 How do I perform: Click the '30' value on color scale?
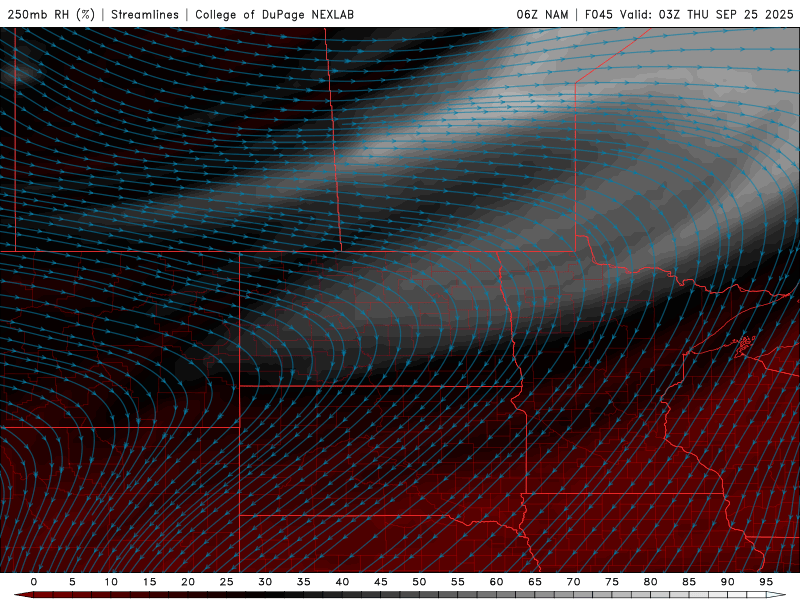point(265,582)
